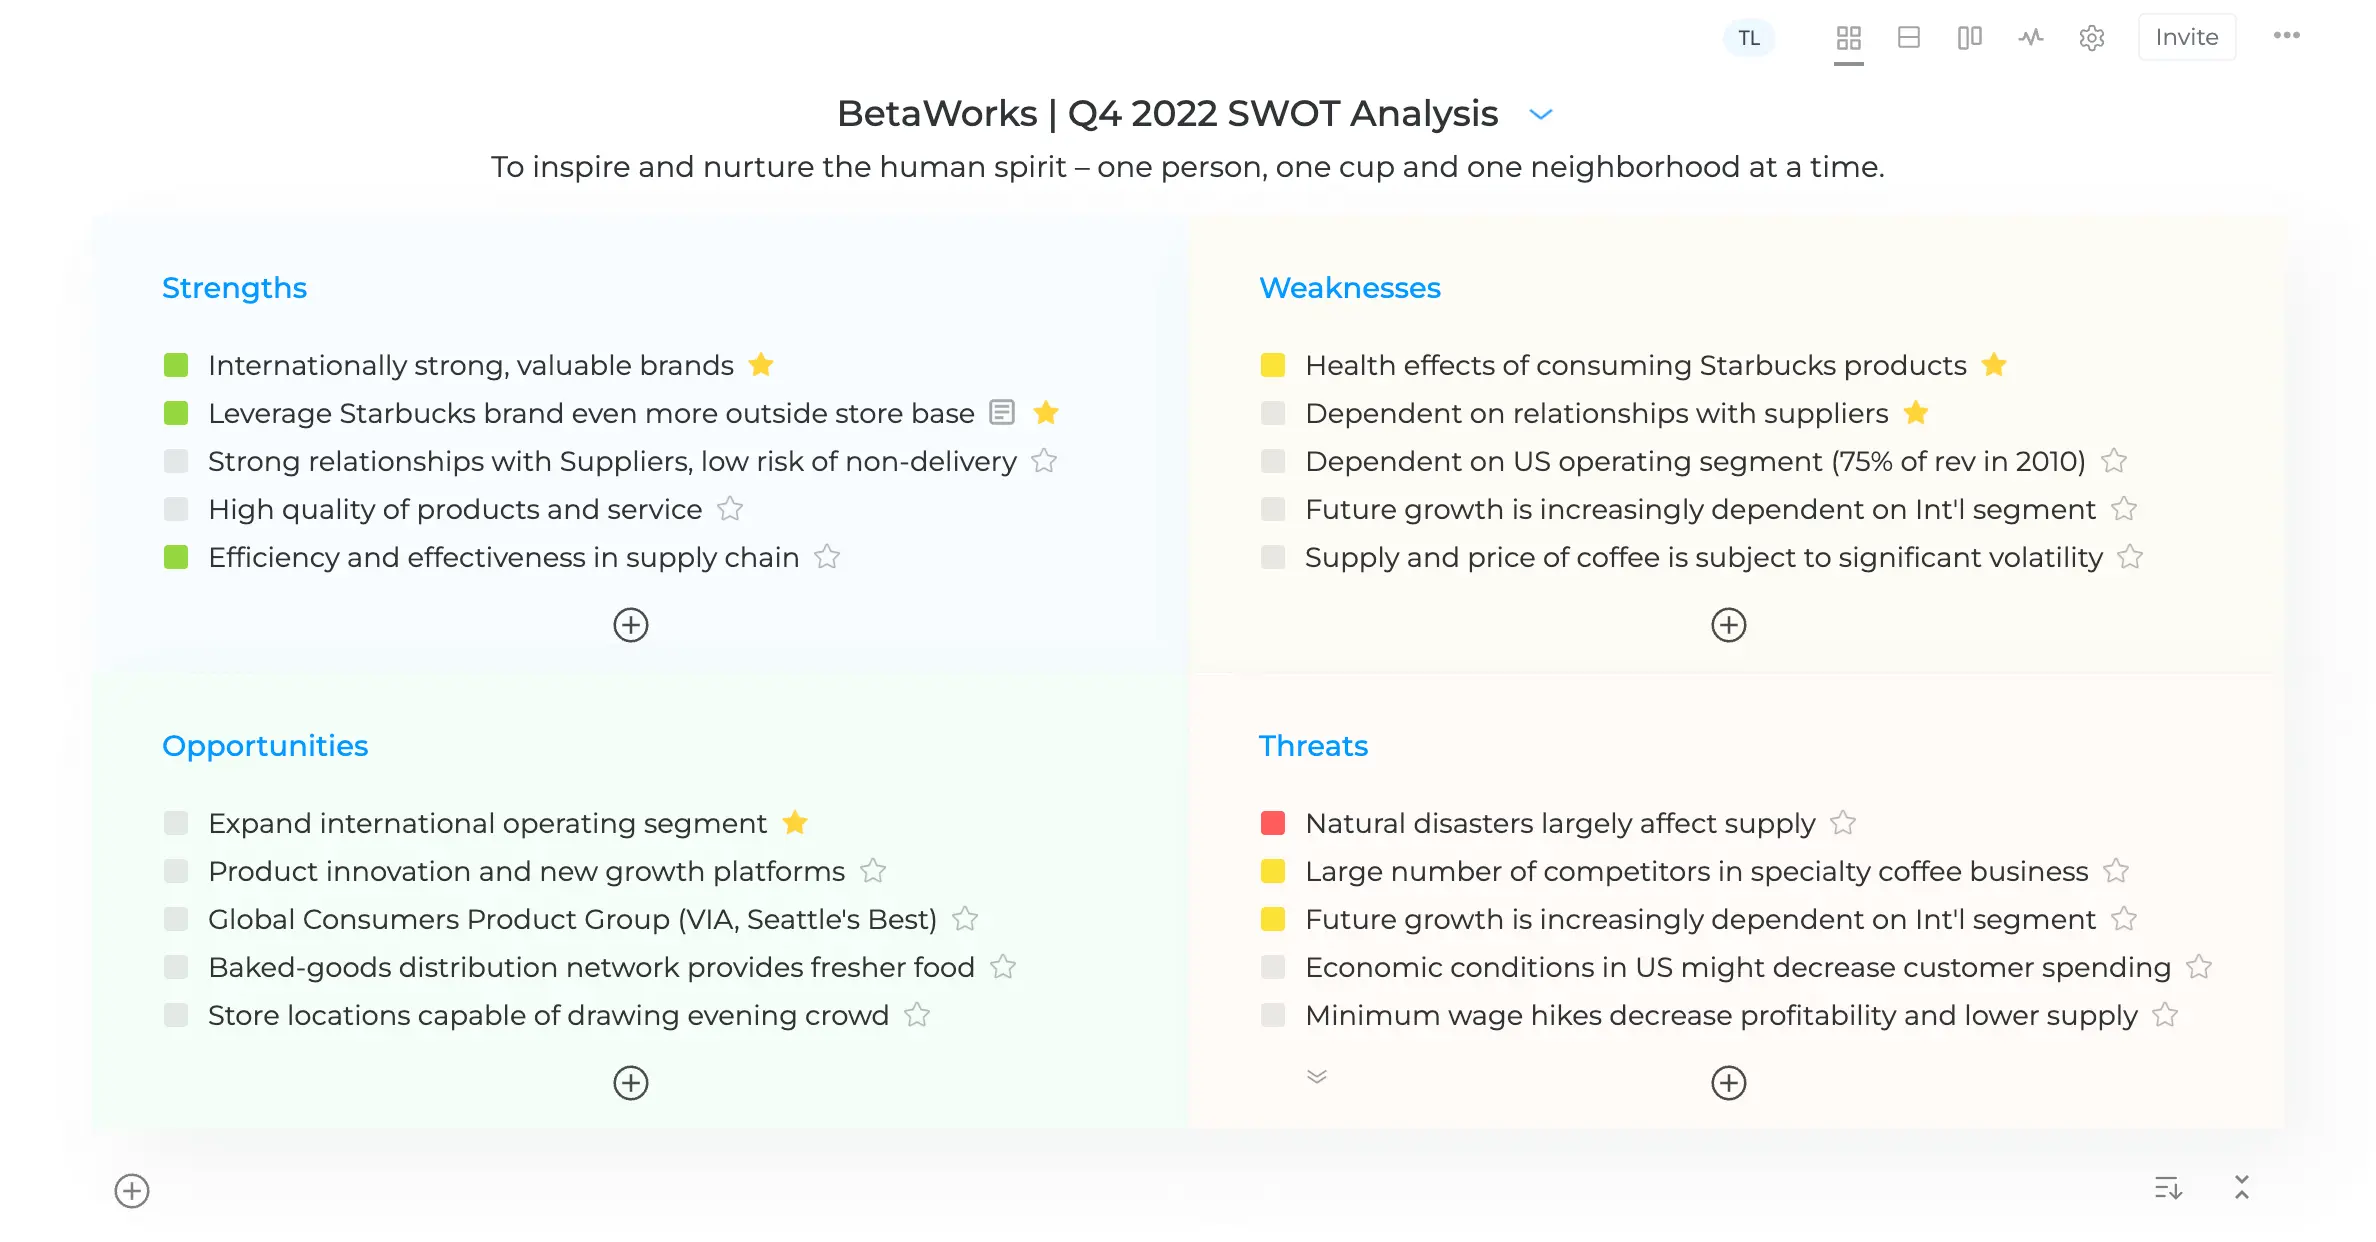Add new item to Strengths section

(631, 625)
